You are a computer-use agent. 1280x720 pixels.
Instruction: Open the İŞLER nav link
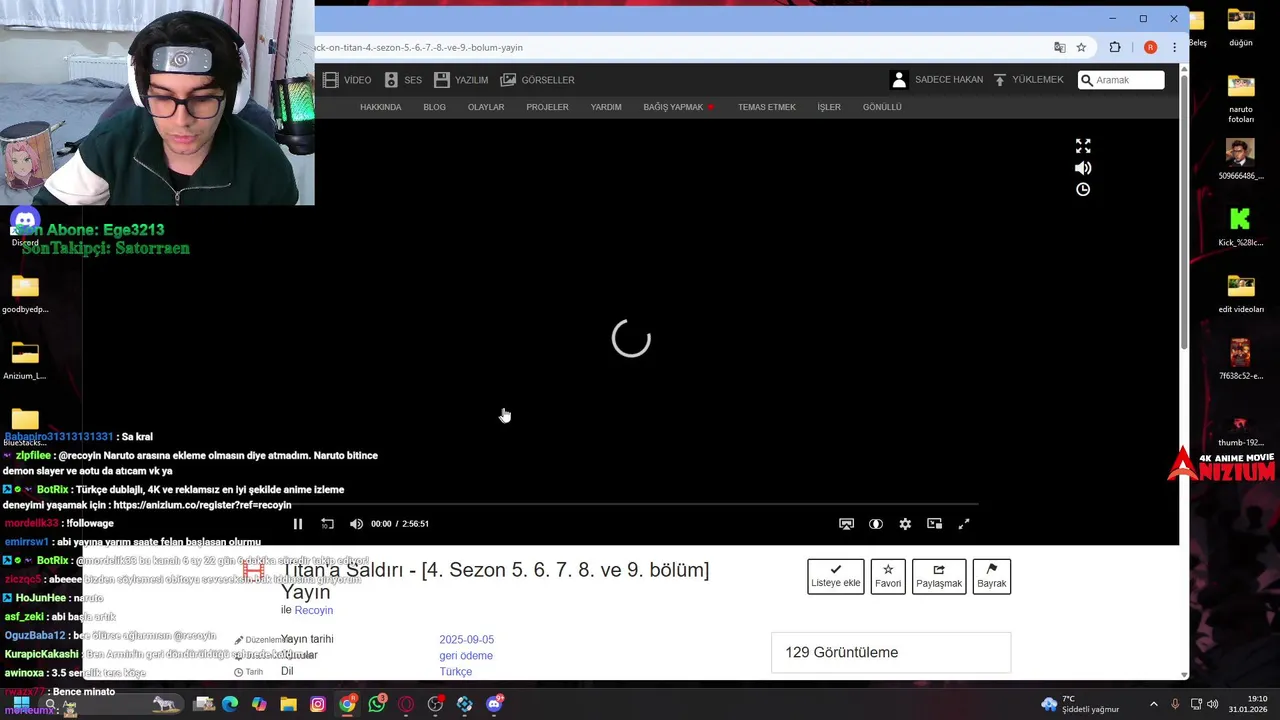tap(829, 107)
